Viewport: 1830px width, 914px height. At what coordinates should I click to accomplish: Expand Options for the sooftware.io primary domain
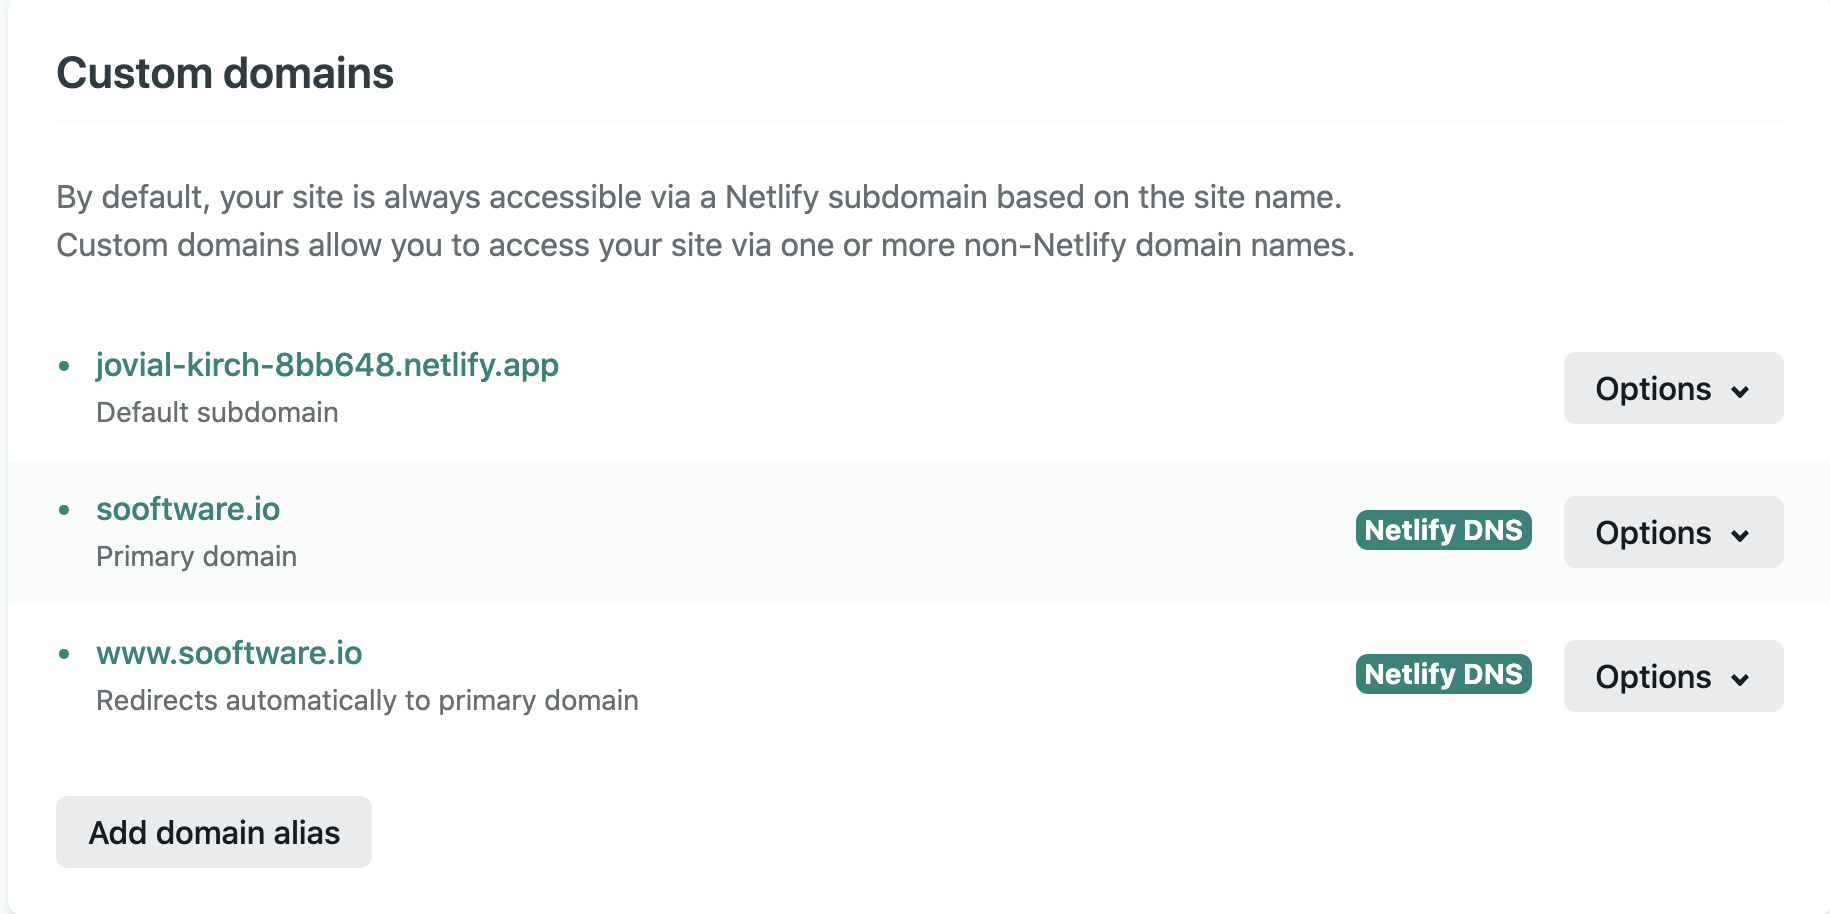click(1673, 532)
